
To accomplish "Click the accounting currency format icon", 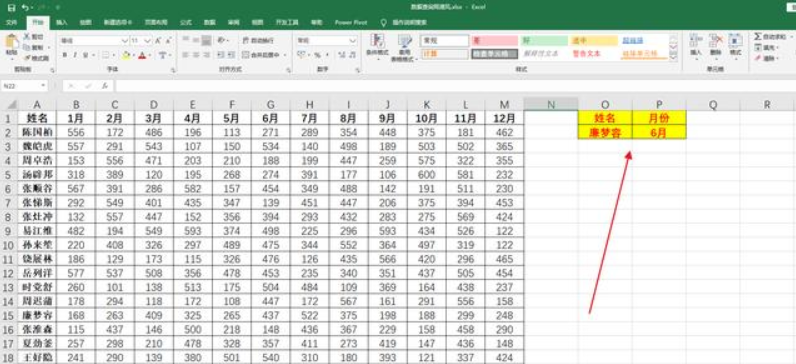I will [x=301, y=55].
